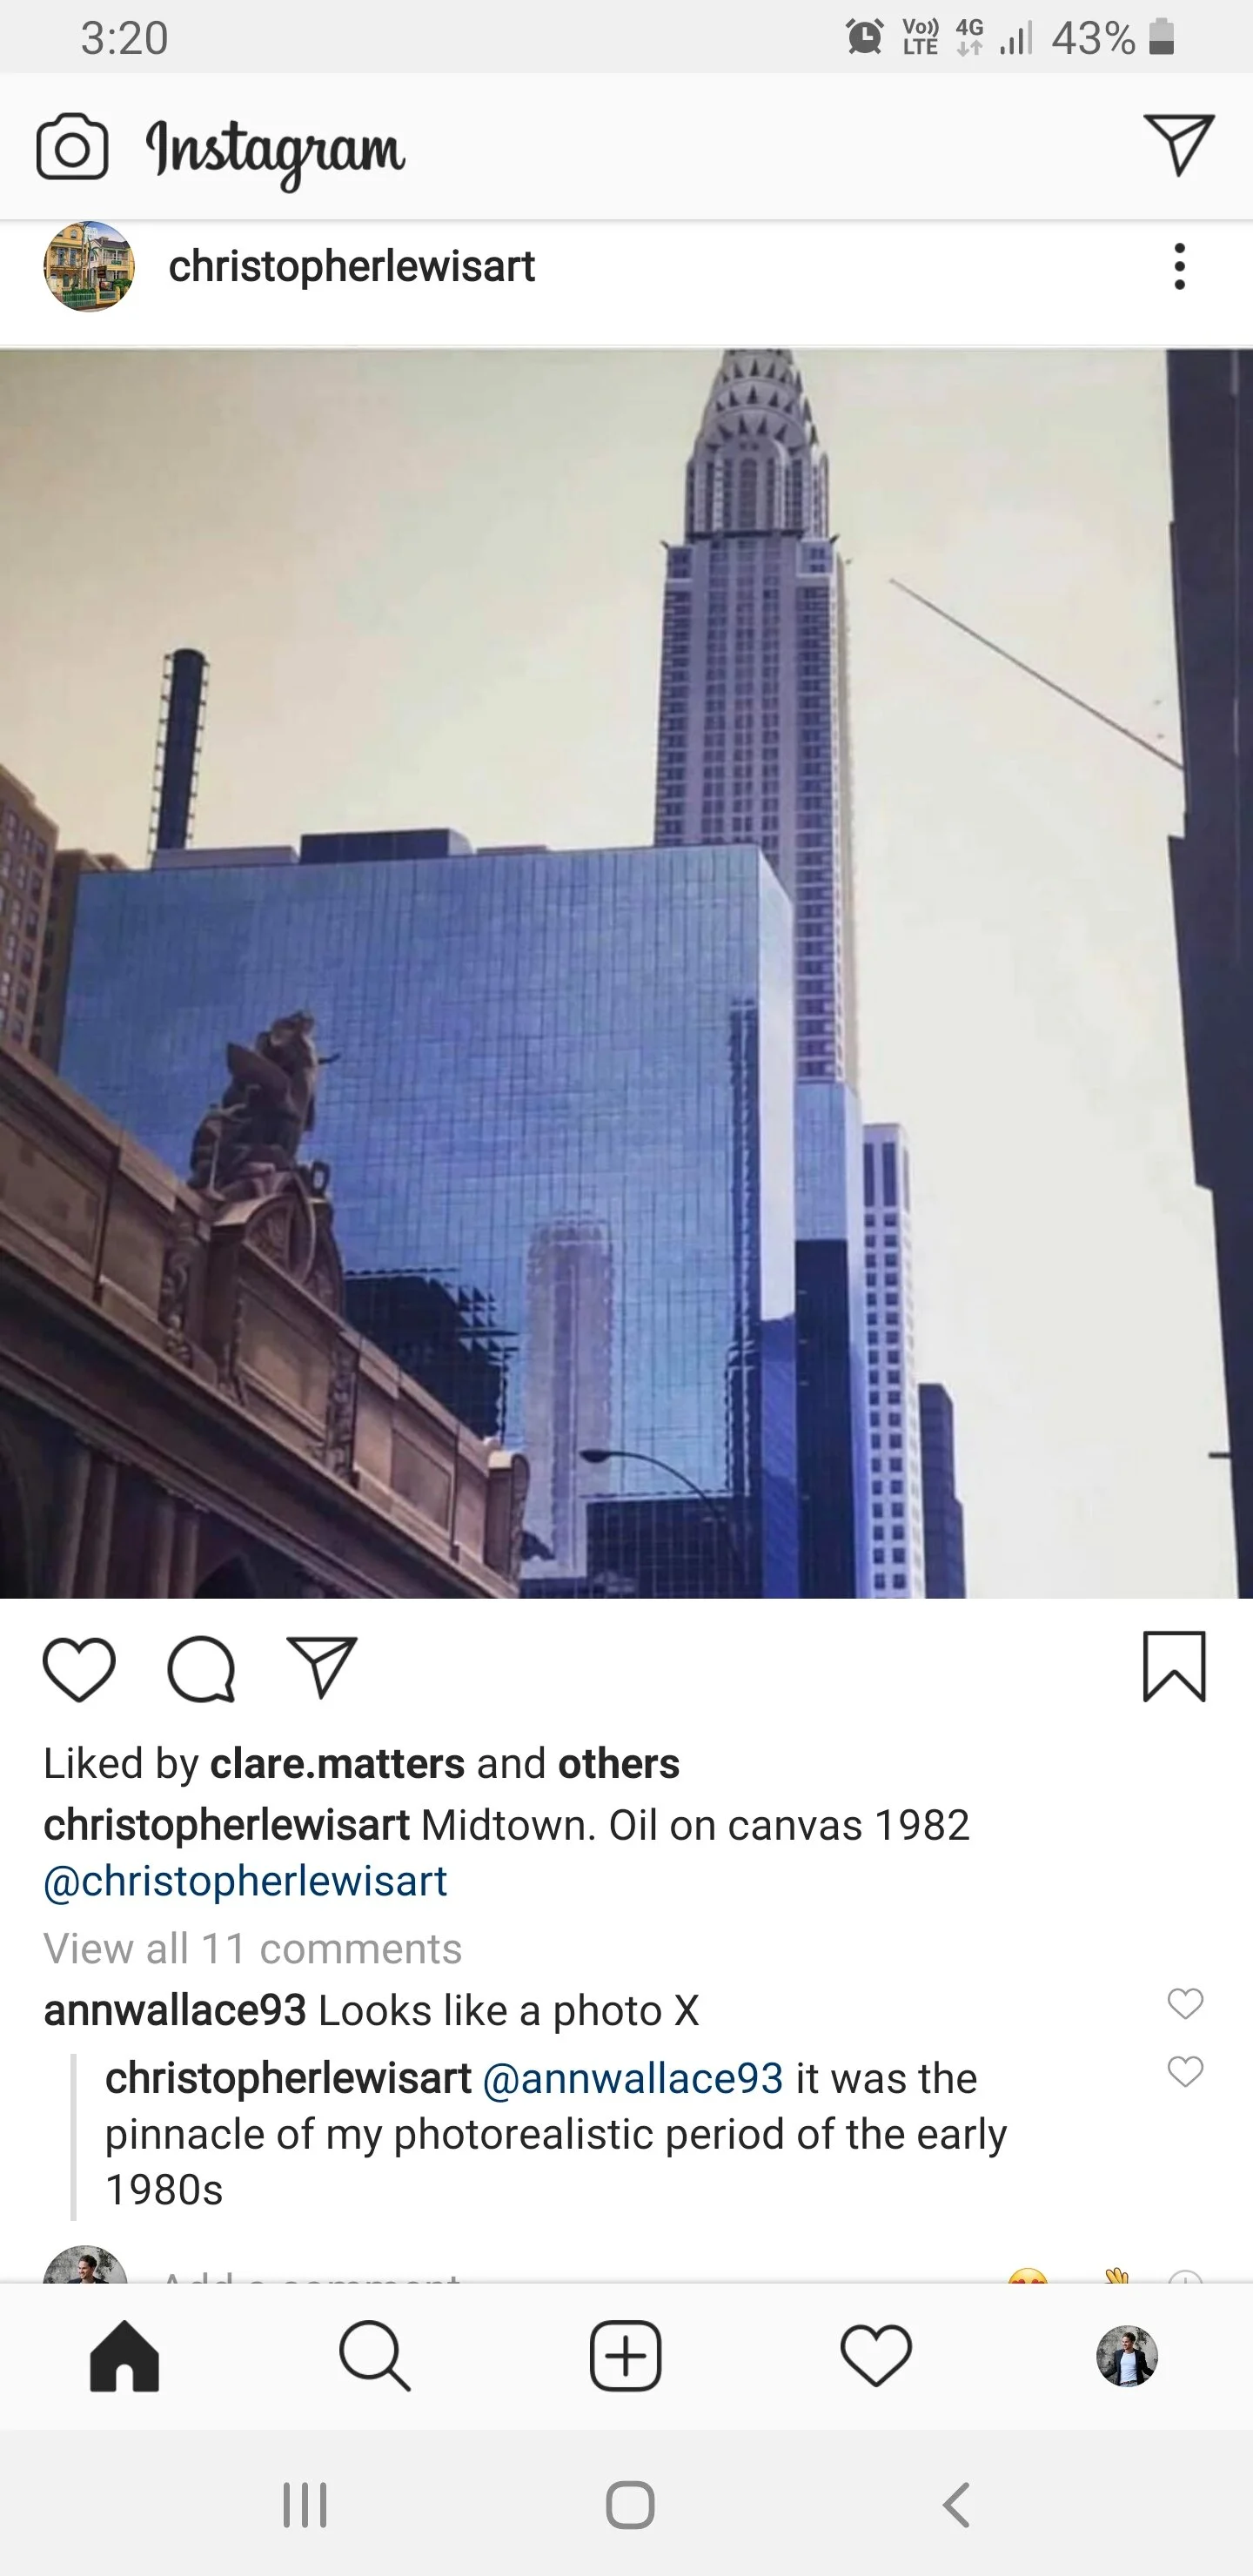Screen dimensions: 1253x2576
Task: Tap the Android back button
Action: coord(956,2505)
